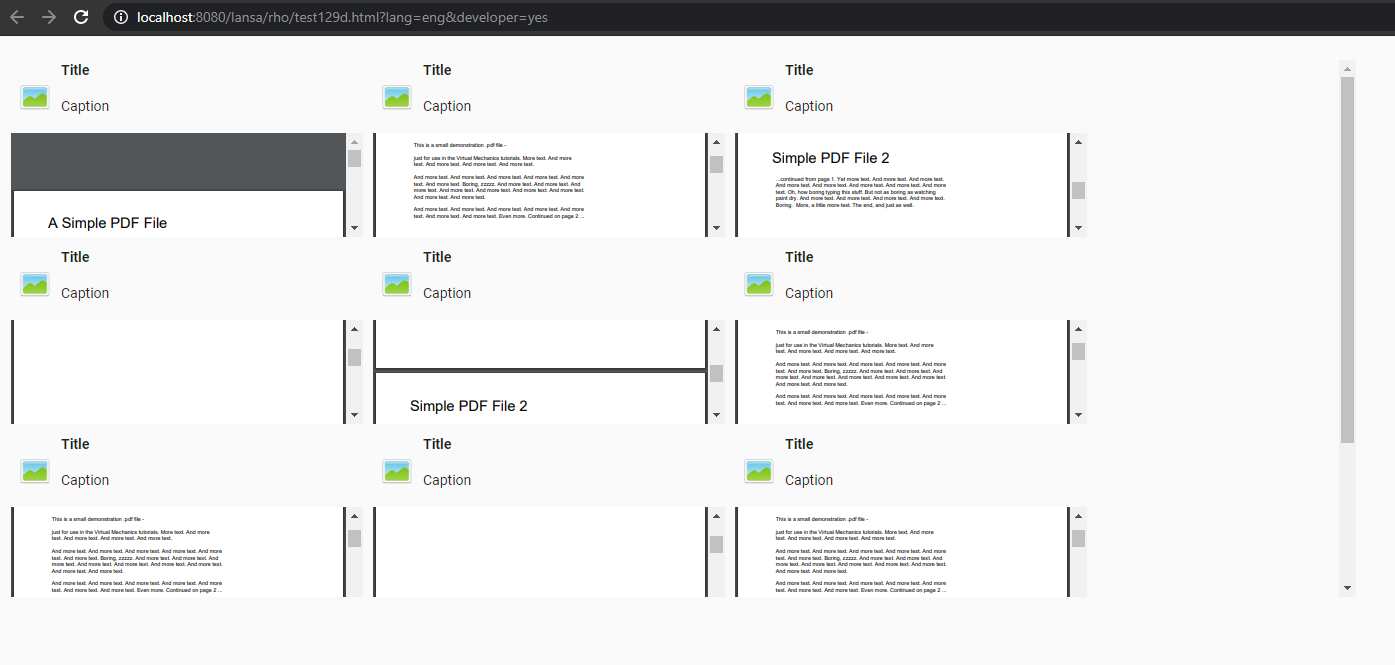Click the picture icon in the top-left card
Viewport: 1395px width, 665px height.
click(x=35, y=97)
